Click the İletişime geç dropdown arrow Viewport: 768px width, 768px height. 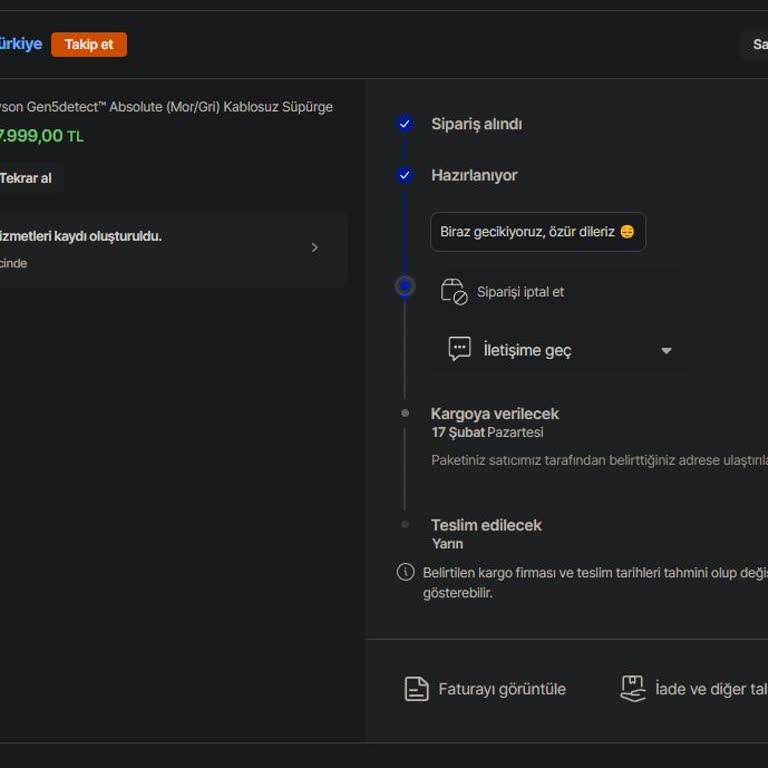click(x=666, y=351)
